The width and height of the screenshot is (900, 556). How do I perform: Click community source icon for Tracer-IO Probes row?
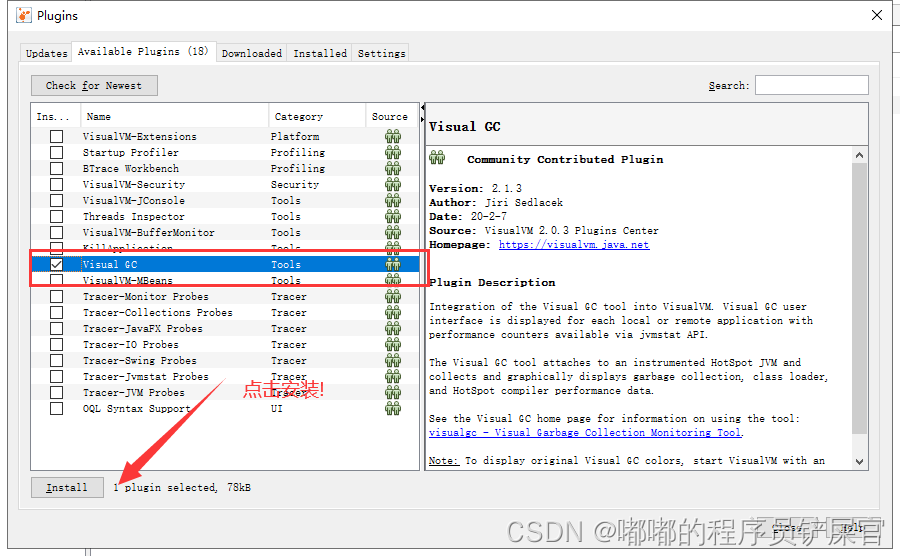tap(393, 345)
